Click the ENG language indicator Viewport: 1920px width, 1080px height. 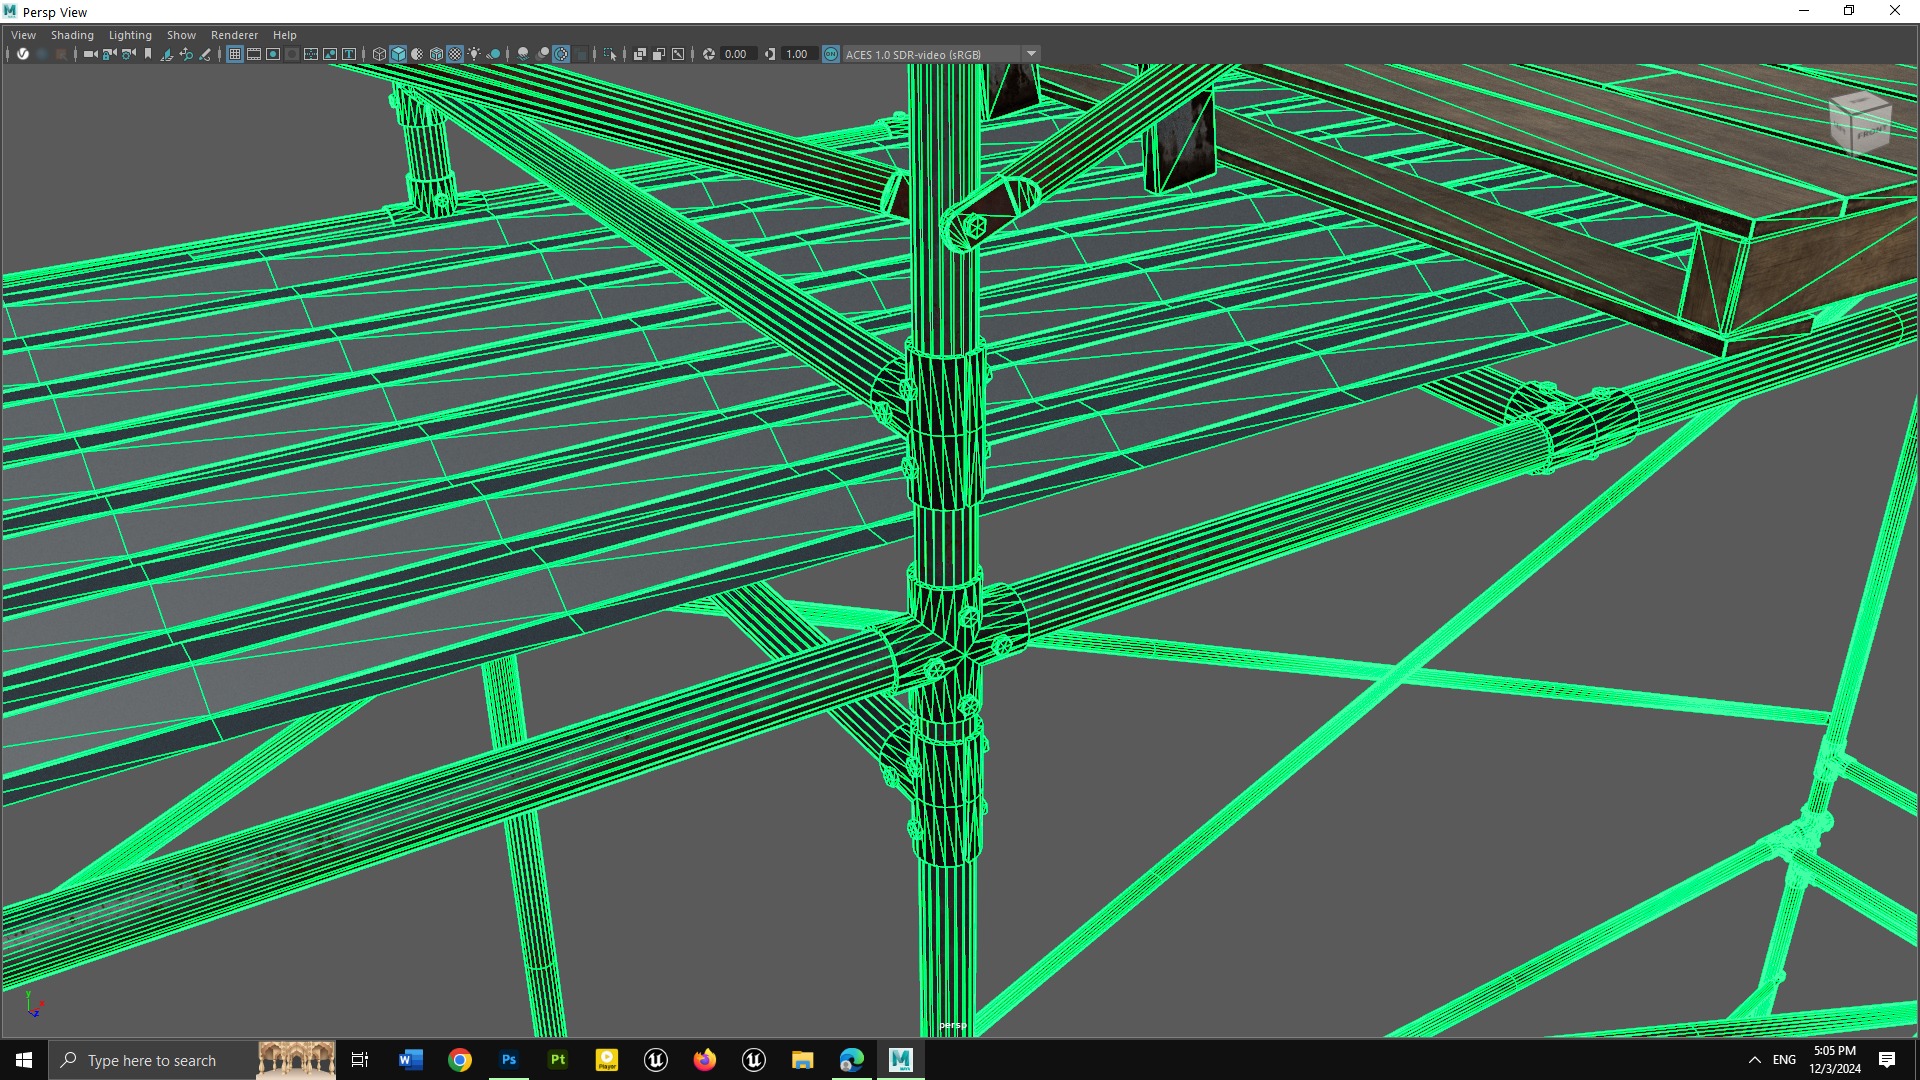point(1784,1060)
